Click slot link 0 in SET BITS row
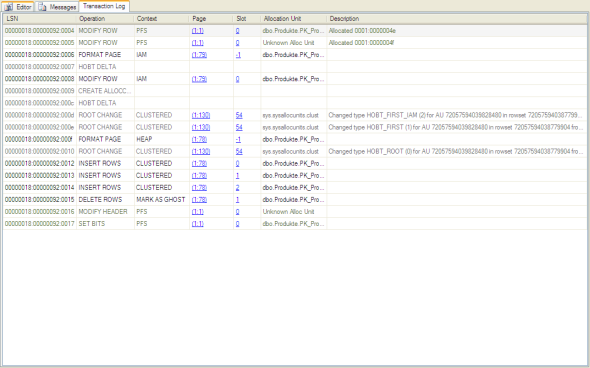The width and height of the screenshot is (590, 368). (x=237, y=224)
